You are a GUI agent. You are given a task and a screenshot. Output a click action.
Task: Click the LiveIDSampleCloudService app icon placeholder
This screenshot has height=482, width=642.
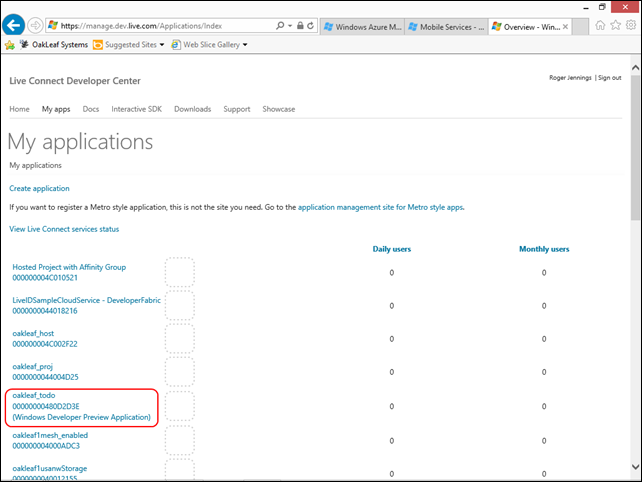pyautogui.click(x=180, y=305)
